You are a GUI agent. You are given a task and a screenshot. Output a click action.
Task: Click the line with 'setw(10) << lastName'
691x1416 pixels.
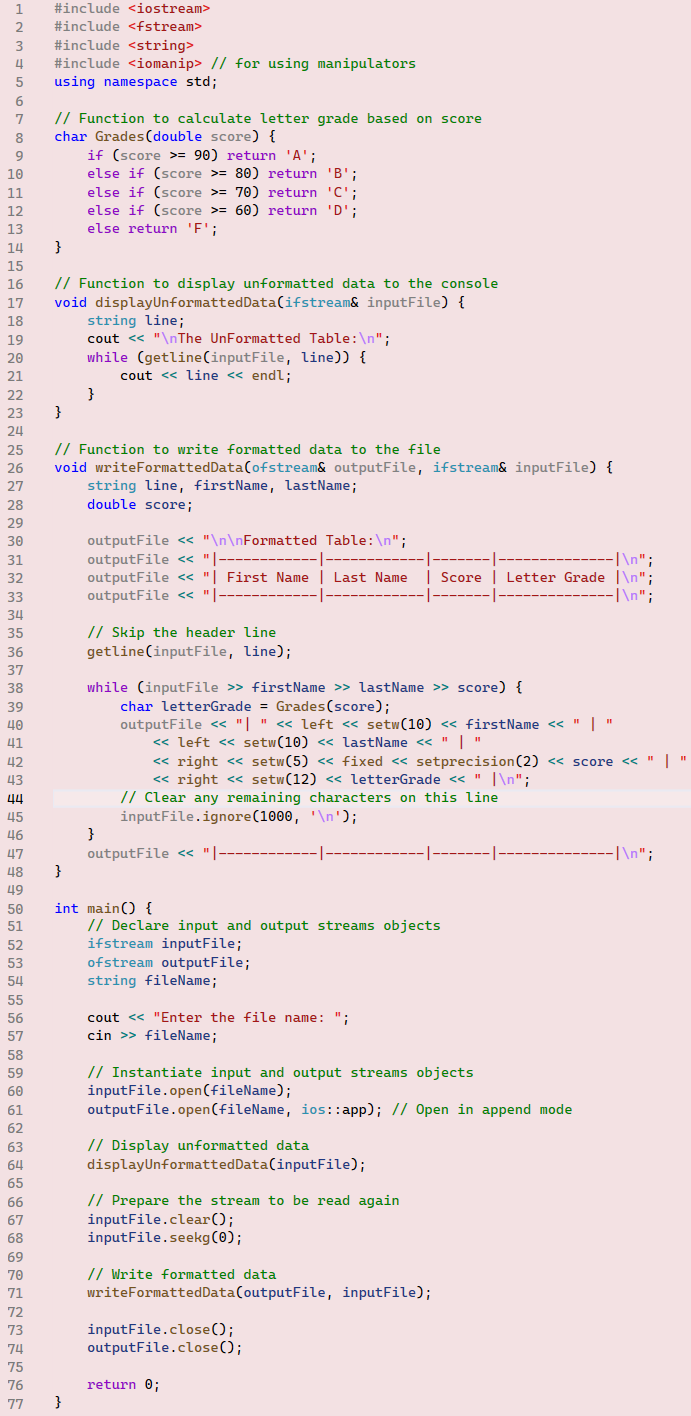coord(317,742)
